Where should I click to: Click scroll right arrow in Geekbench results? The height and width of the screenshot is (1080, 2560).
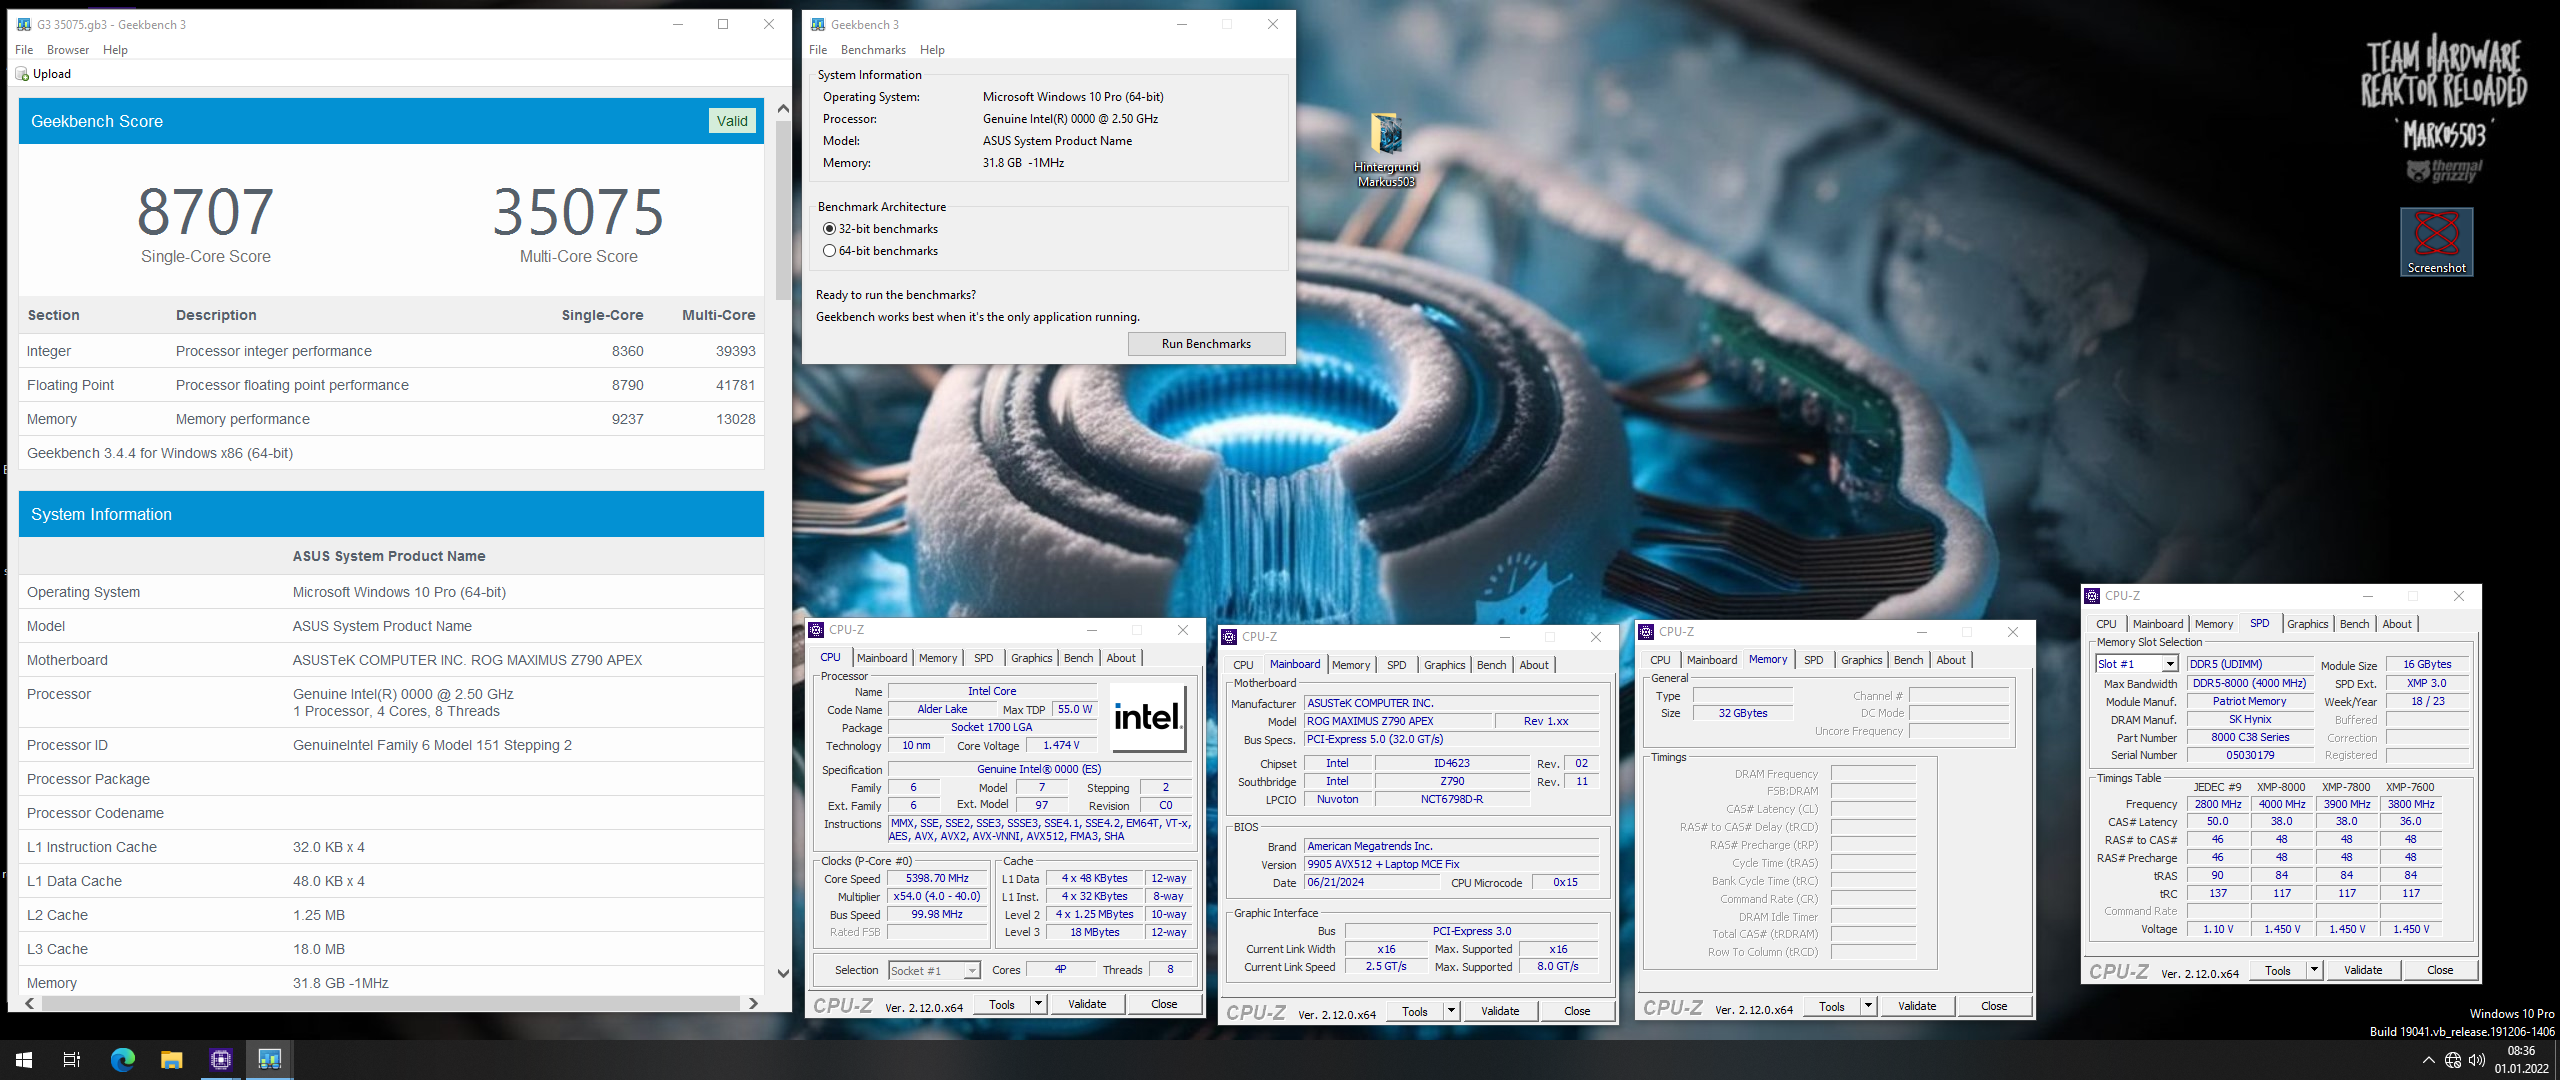pos(753,1003)
